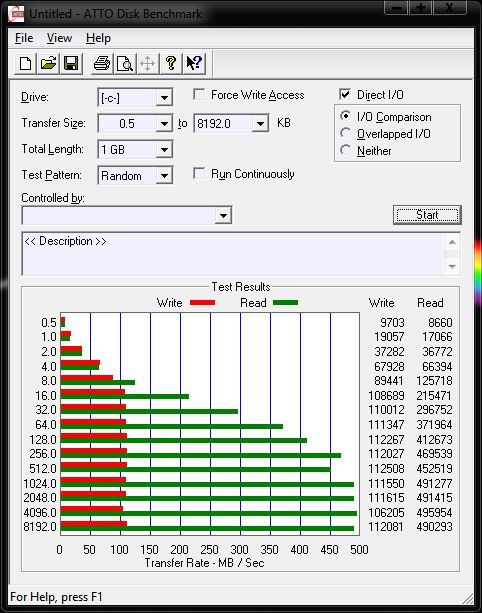Click the Open file folder icon
Viewport: 482px width, 613px height.
point(48,63)
